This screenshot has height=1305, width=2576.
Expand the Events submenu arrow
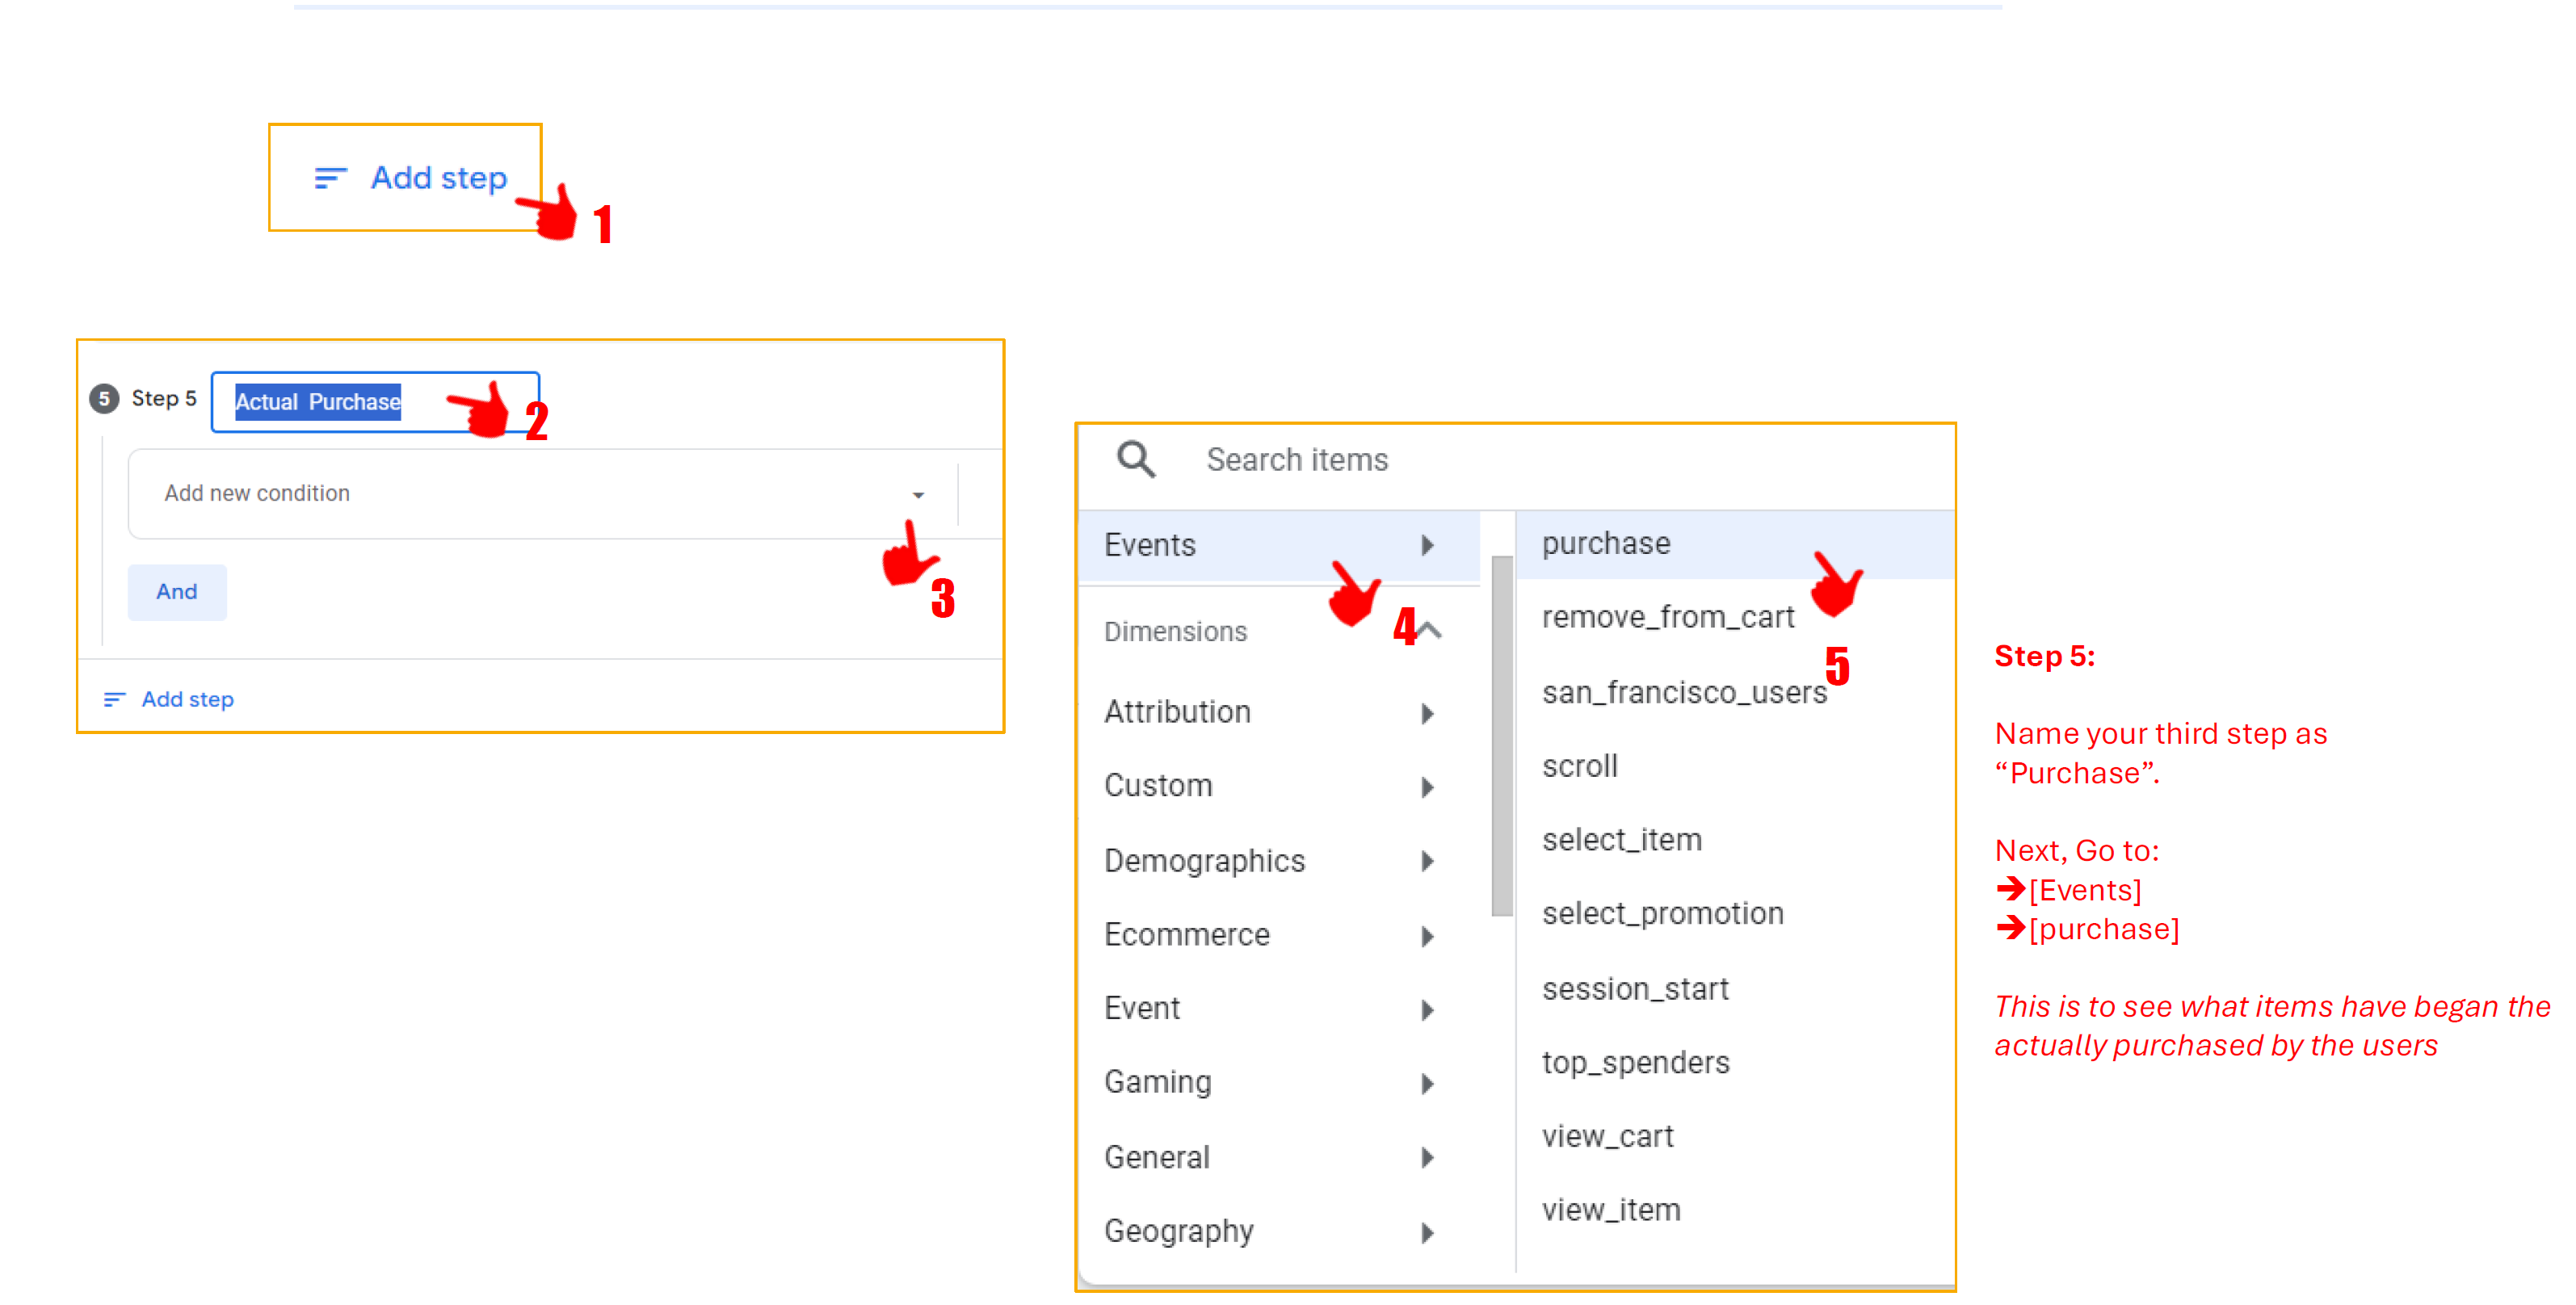coord(1427,545)
